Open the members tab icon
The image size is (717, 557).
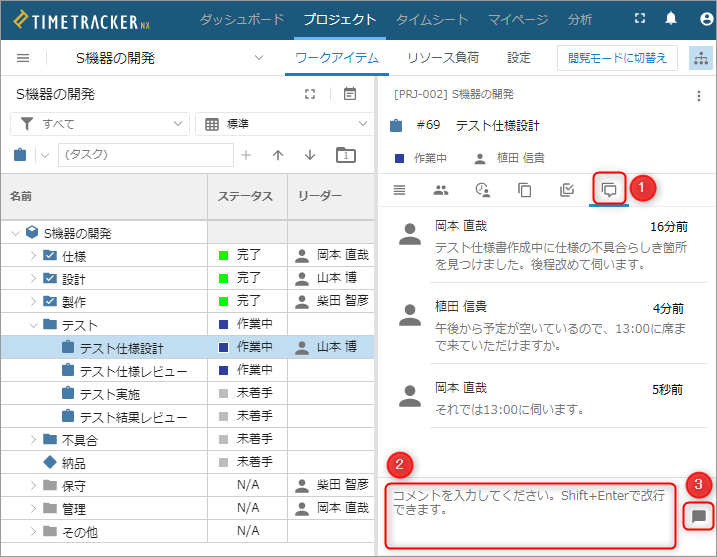(441, 189)
